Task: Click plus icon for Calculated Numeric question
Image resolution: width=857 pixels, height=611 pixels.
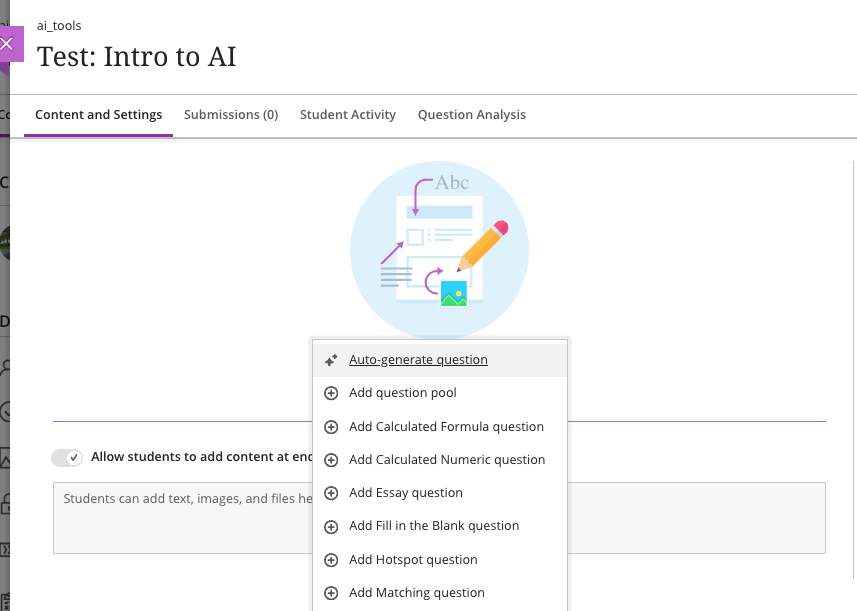Action: tap(332, 460)
